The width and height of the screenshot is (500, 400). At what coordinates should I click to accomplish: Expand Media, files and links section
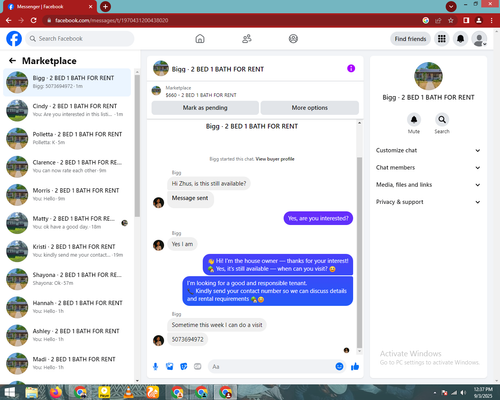(x=428, y=185)
